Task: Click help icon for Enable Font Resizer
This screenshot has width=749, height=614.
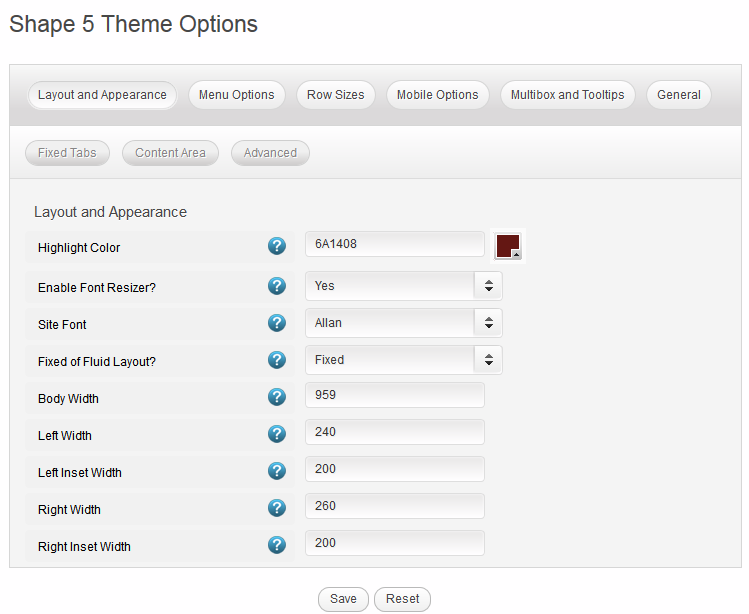Action: (277, 286)
